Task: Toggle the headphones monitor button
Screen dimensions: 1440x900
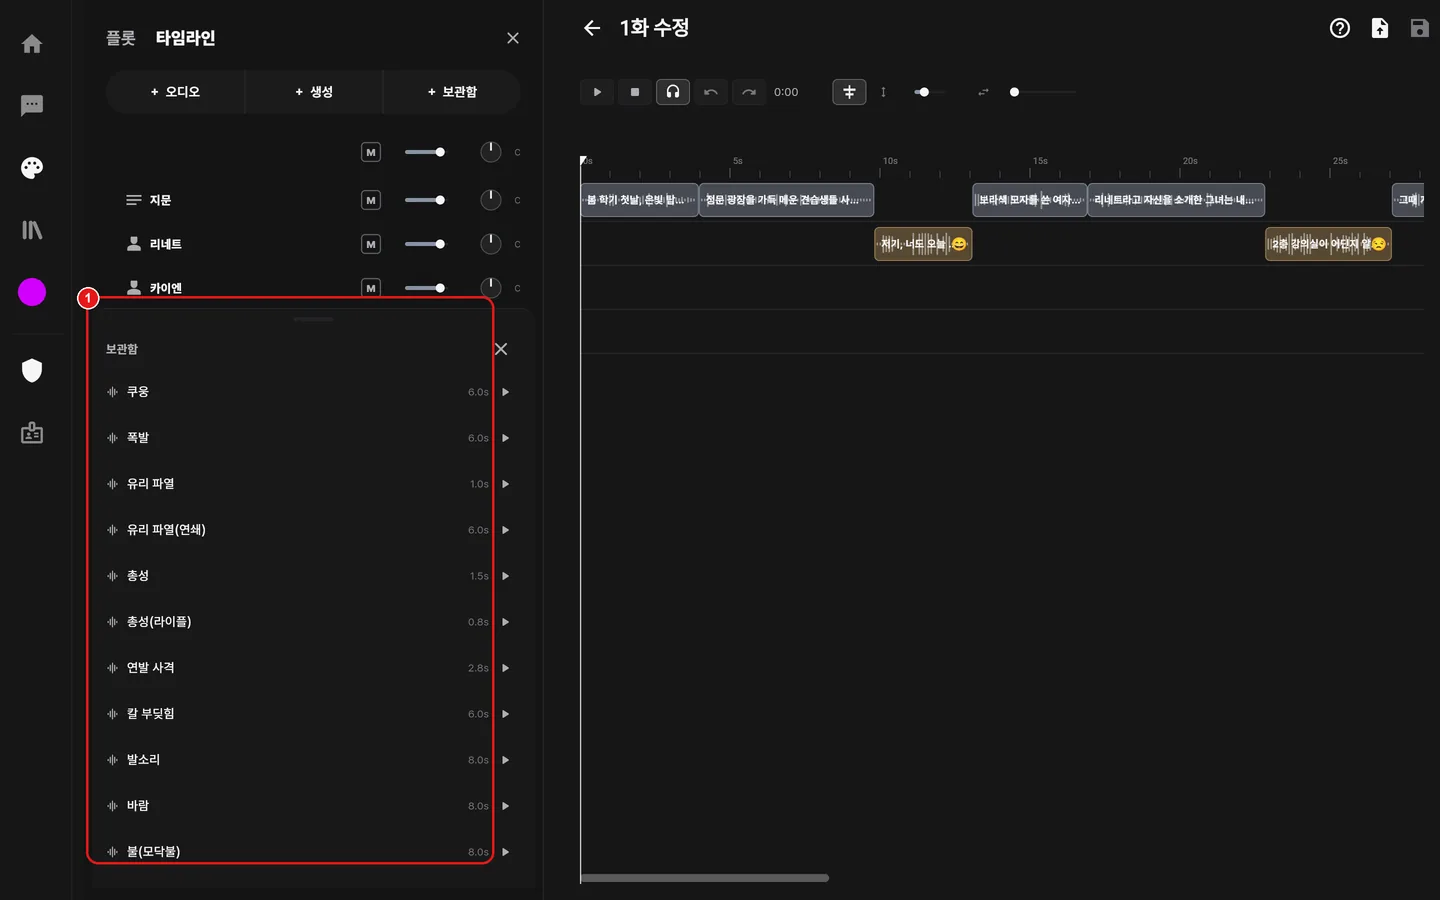Action: pyautogui.click(x=673, y=92)
